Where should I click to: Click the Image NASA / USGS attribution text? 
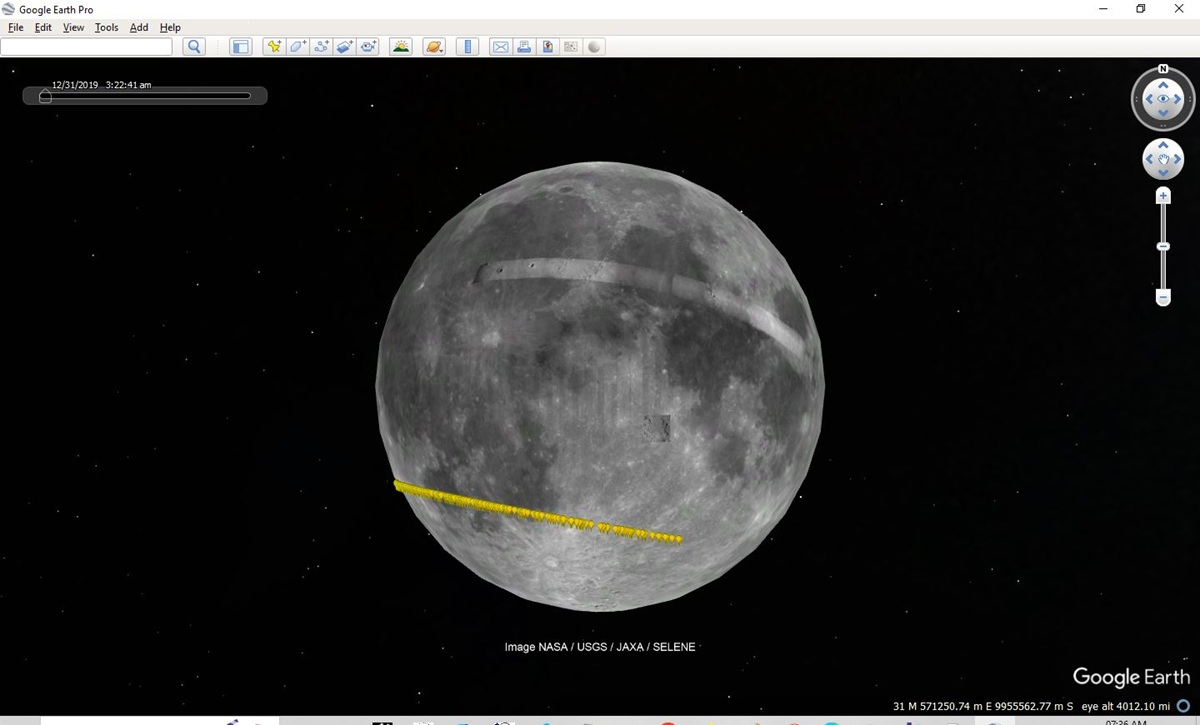coord(600,647)
